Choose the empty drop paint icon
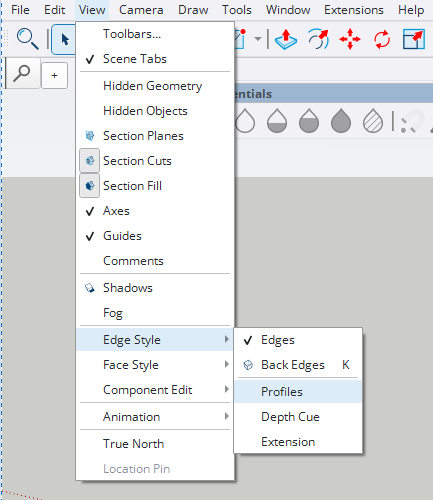The image size is (433, 500). click(x=245, y=121)
